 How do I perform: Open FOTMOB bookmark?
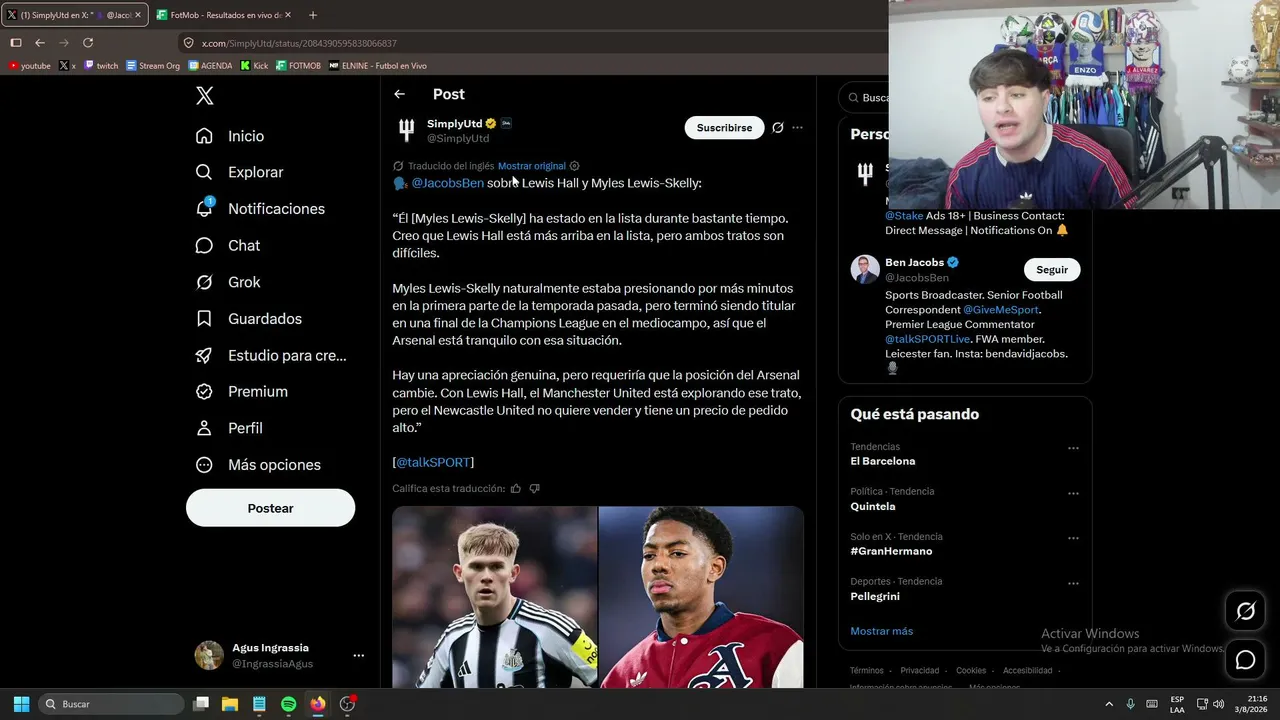(299, 66)
